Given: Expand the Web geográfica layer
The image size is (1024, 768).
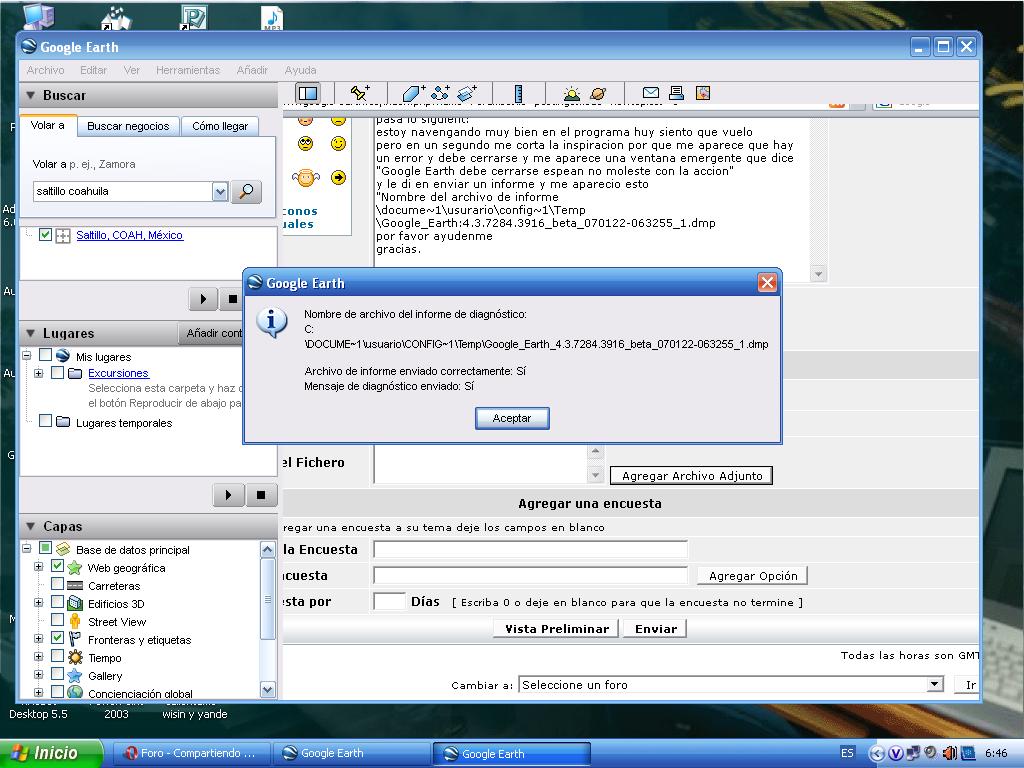Looking at the screenshot, I should (39, 567).
